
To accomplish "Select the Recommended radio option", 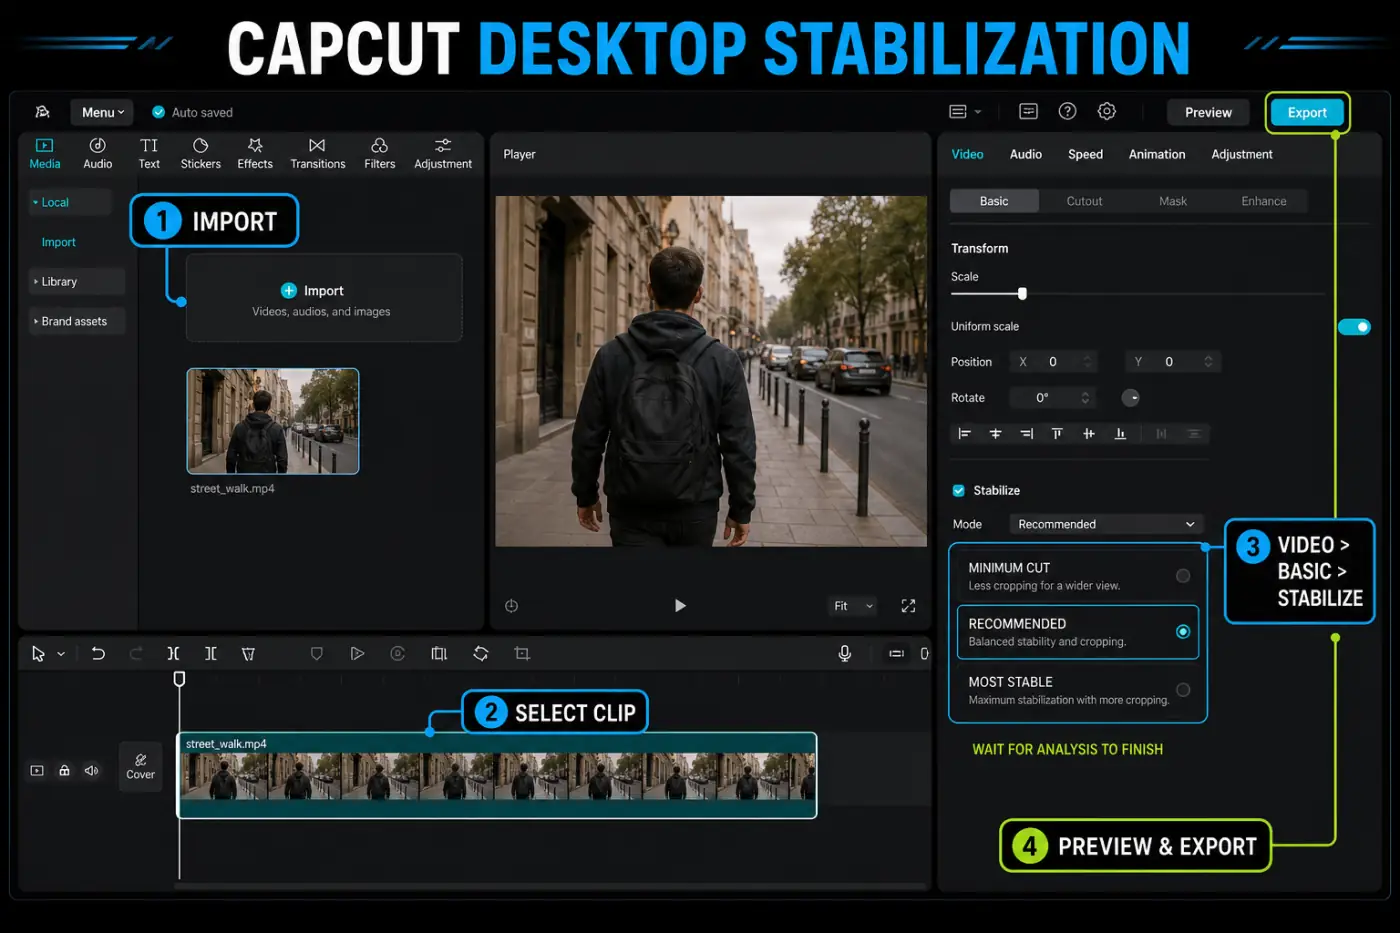I will pyautogui.click(x=1183, y=632).
